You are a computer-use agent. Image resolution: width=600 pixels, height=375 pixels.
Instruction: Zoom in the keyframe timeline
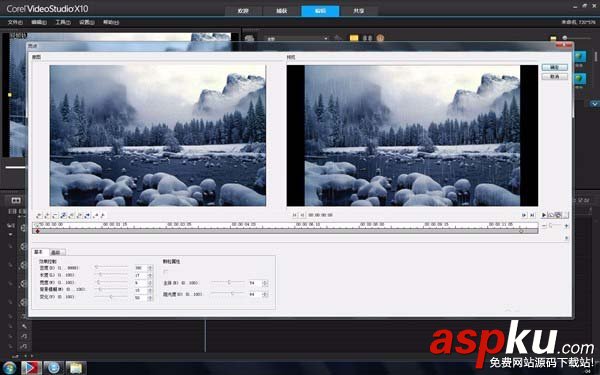[566, 226]
